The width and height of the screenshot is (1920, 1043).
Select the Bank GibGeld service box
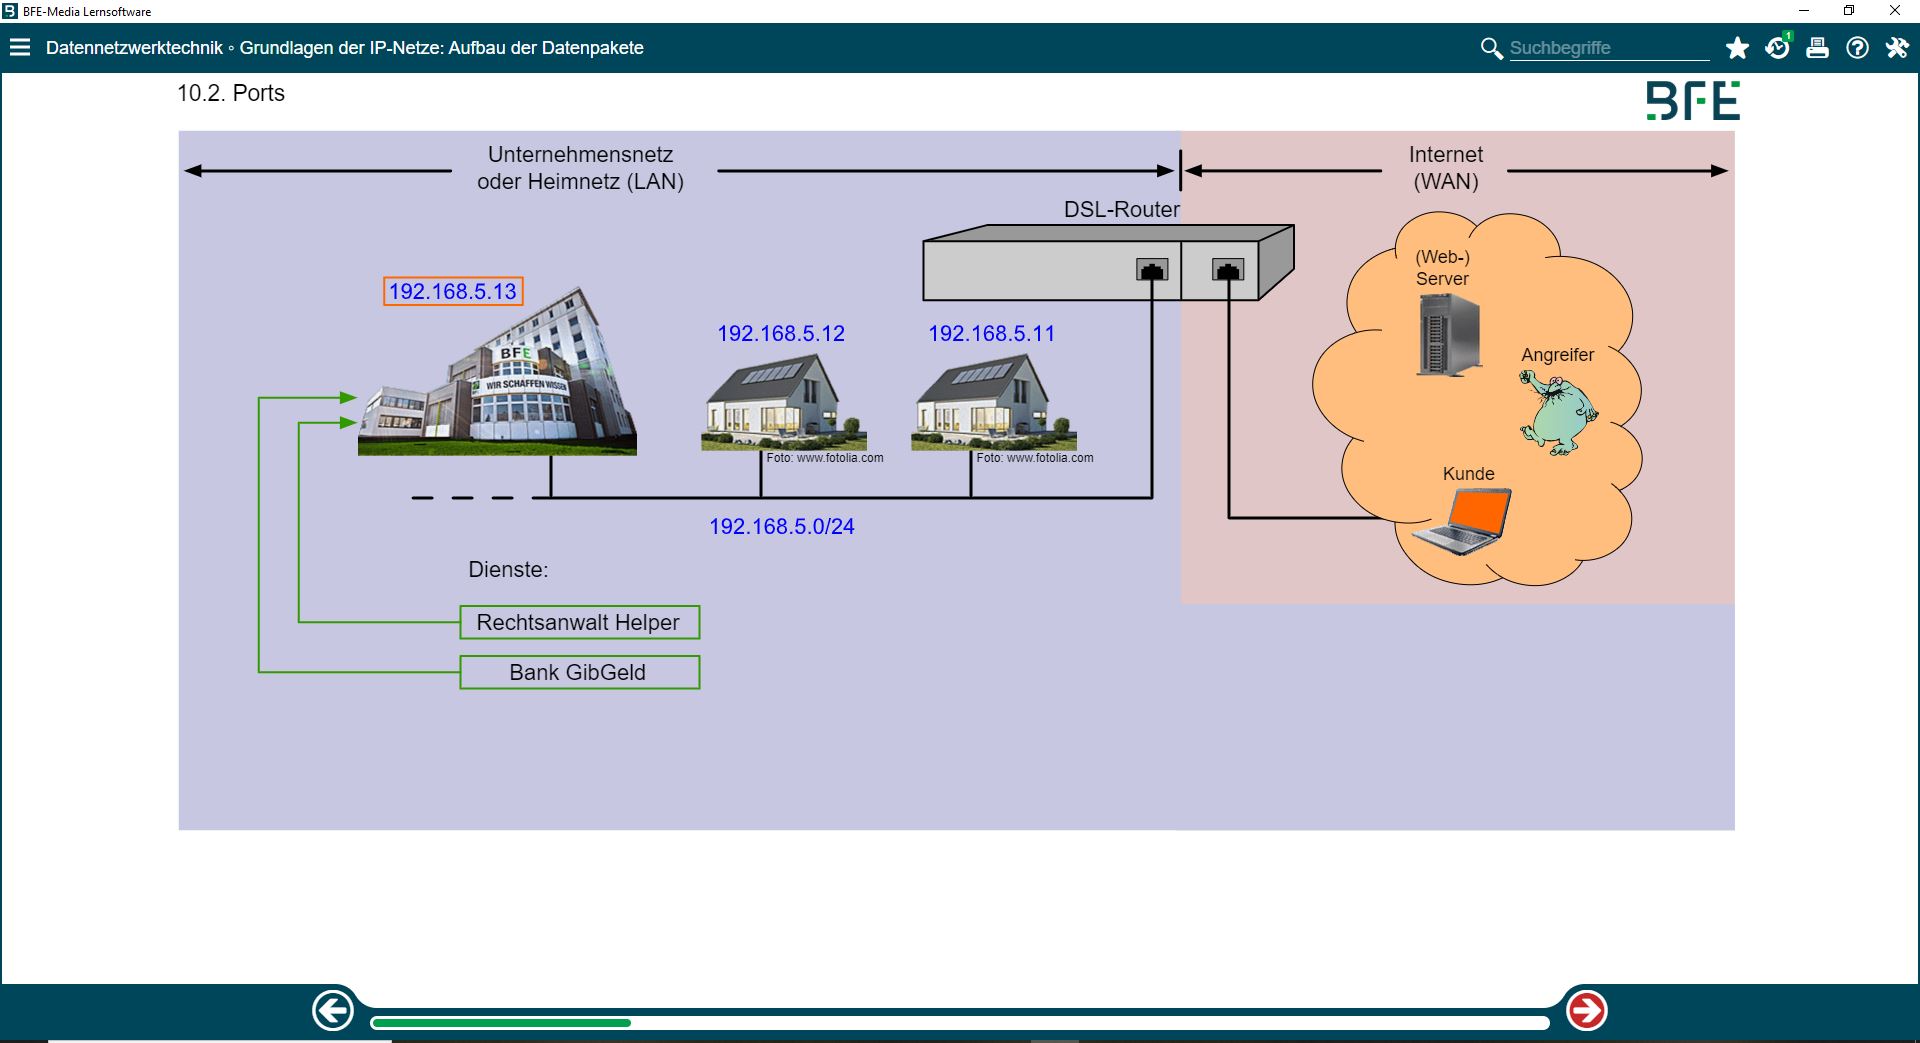[x=579, y=672]
